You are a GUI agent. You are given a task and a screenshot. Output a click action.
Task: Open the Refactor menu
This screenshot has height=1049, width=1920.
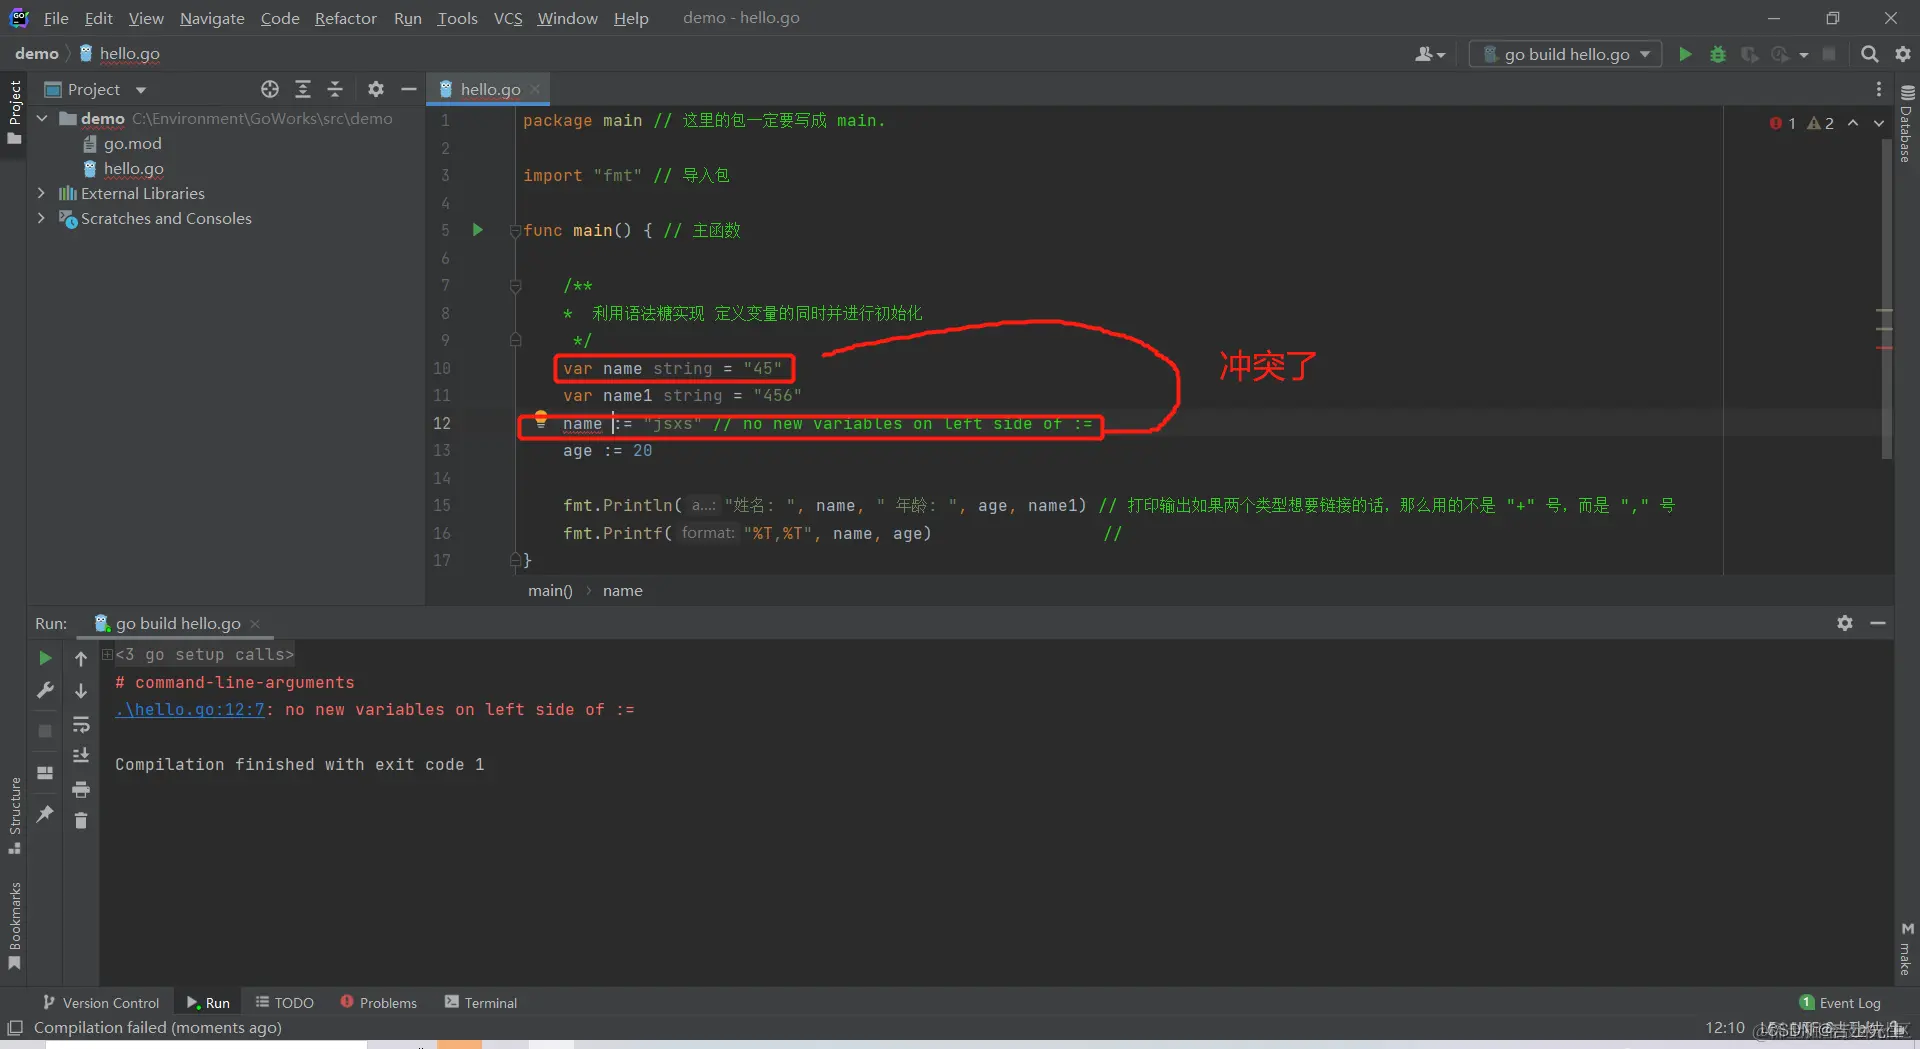[x=345, y=18]
